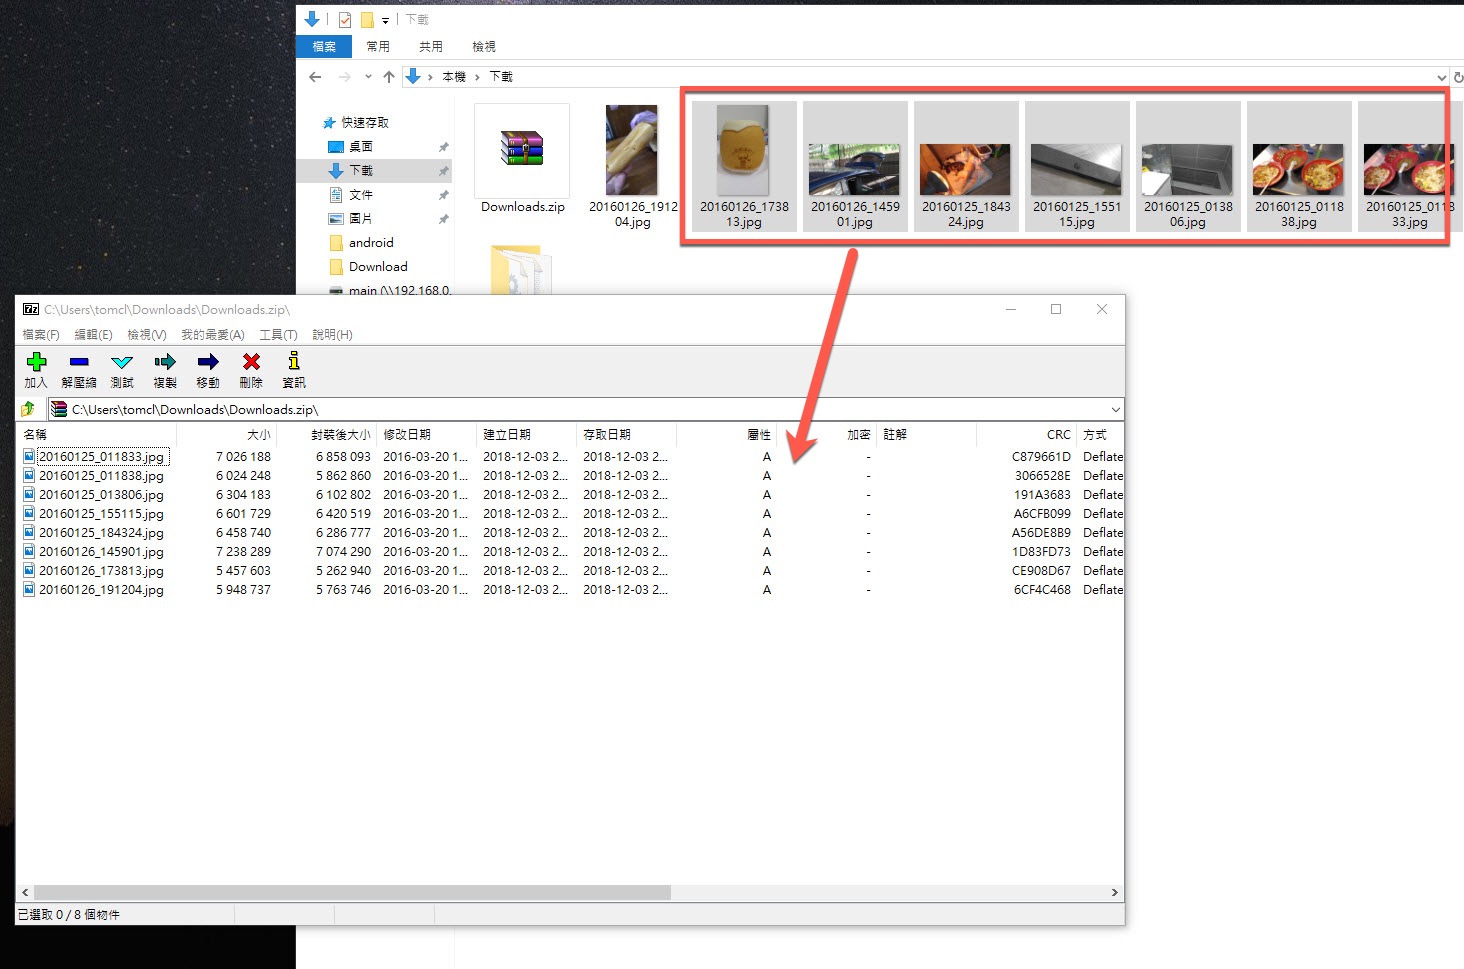
Task: Select the android folder in the sidebar
Action: click(x=370, y=243)
